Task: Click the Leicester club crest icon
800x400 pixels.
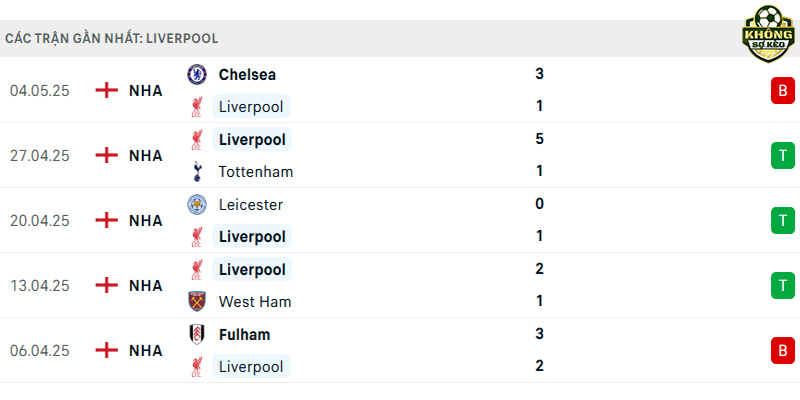Action: 196,205
